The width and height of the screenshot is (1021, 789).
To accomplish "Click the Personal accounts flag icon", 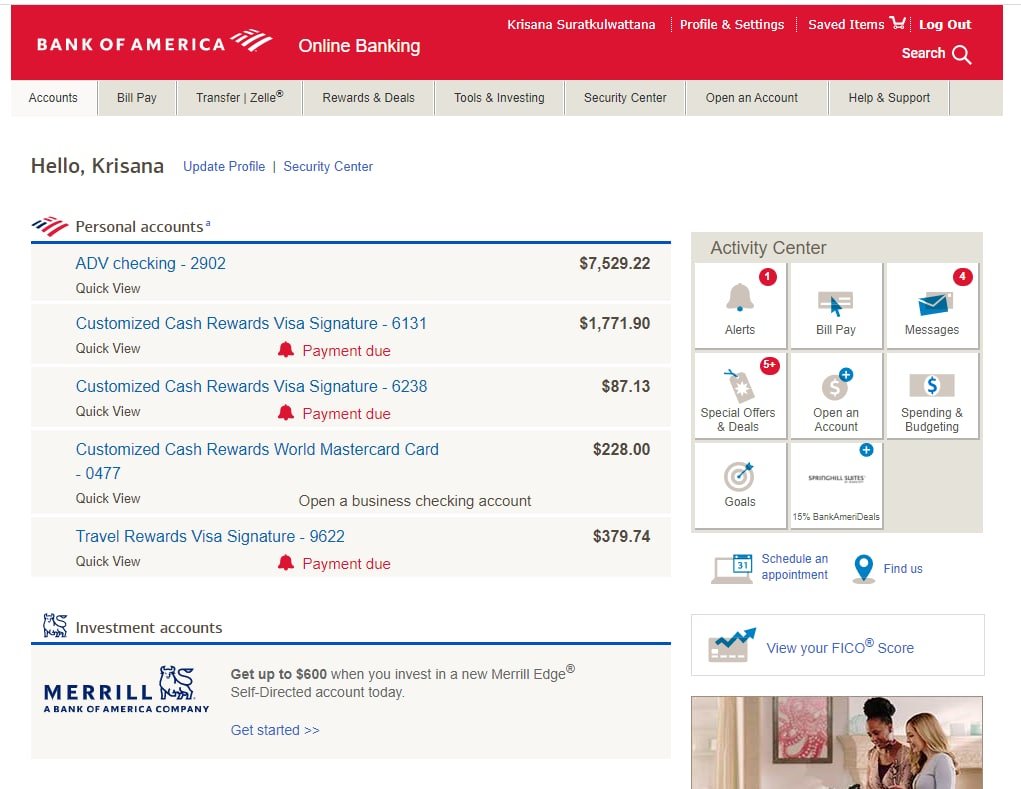I will tap(50, 227).
